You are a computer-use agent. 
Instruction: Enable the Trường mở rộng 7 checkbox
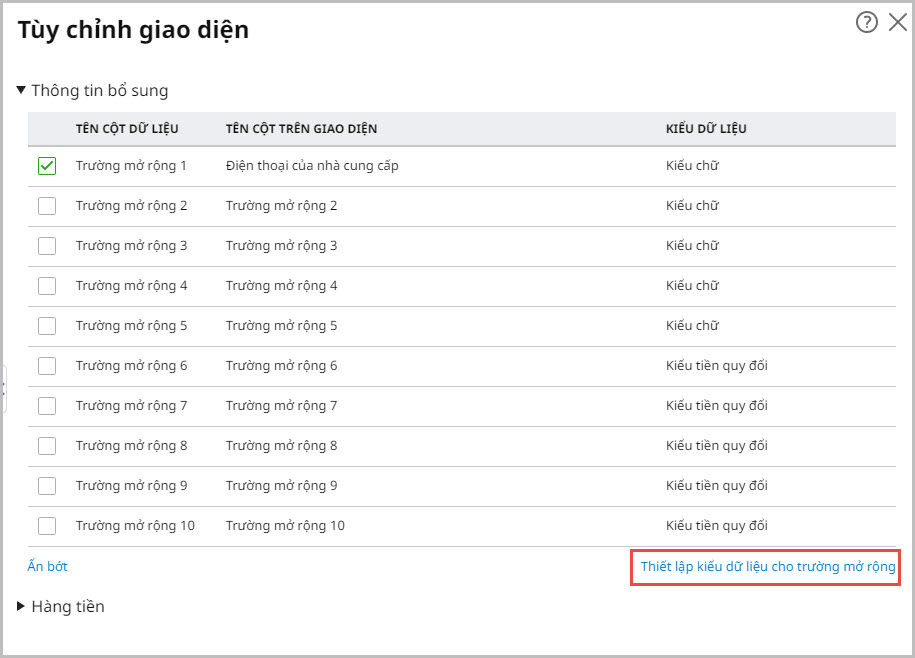[47, 406]
